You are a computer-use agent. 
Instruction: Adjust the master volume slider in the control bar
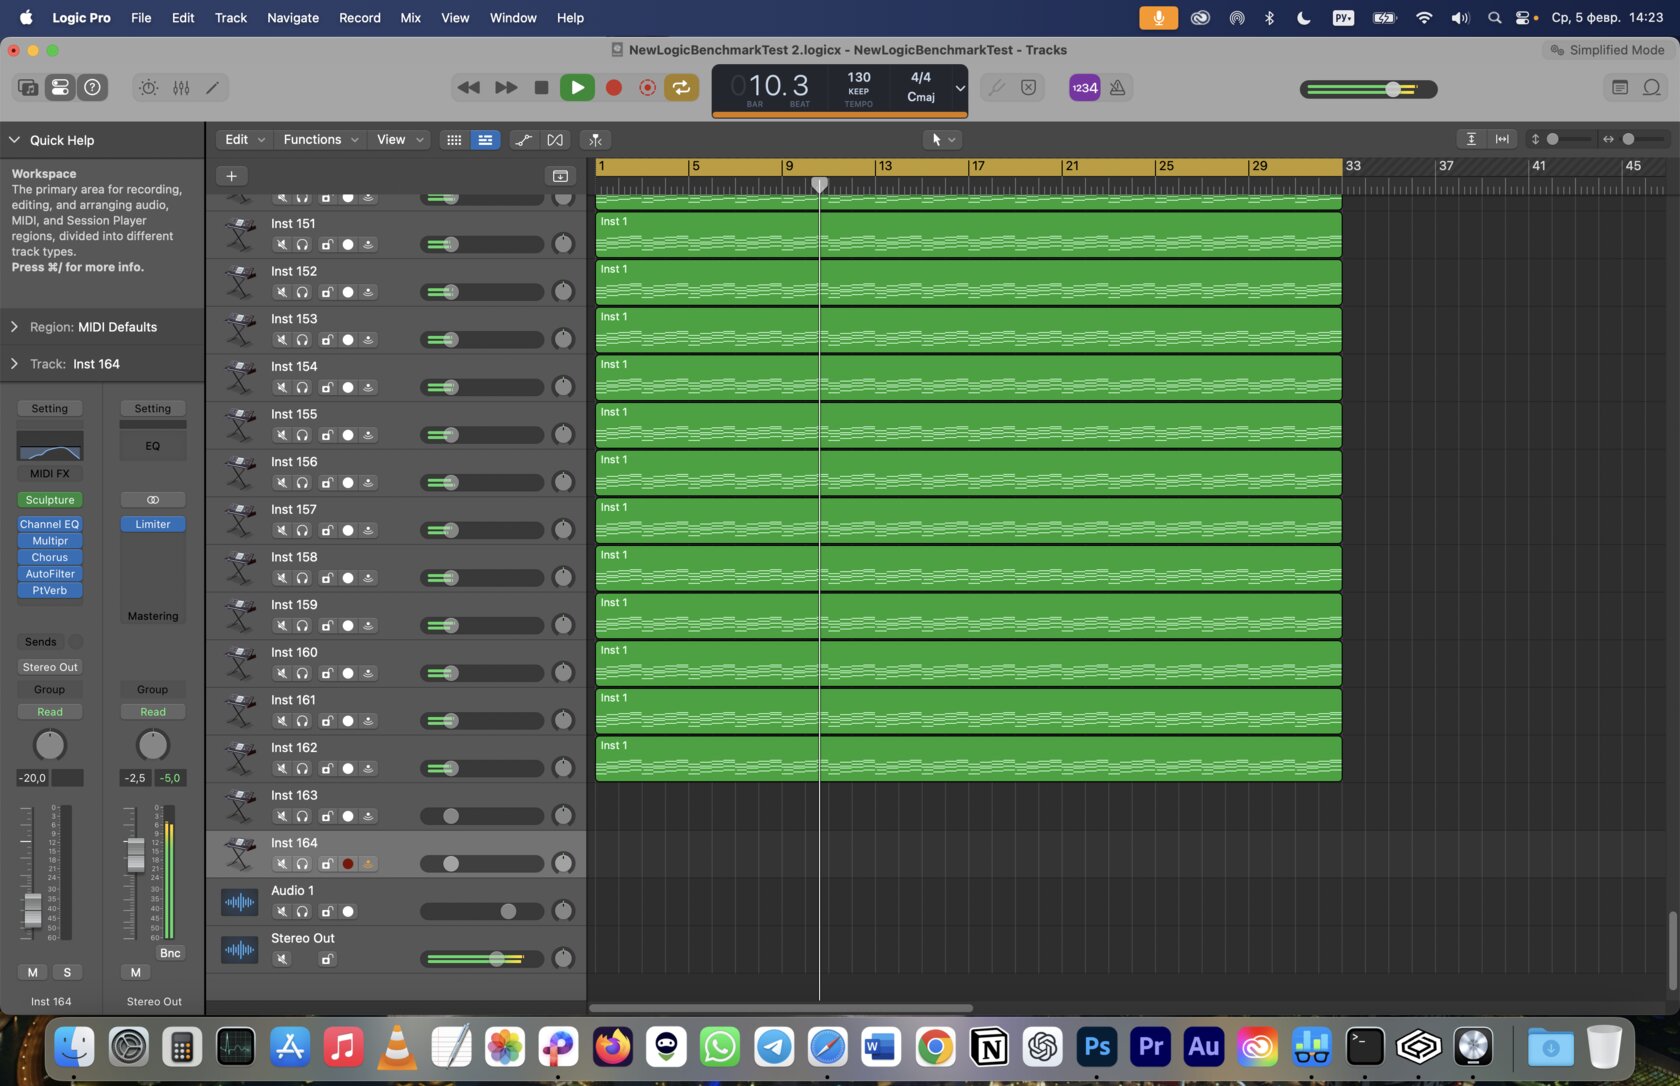(1368, 89)
